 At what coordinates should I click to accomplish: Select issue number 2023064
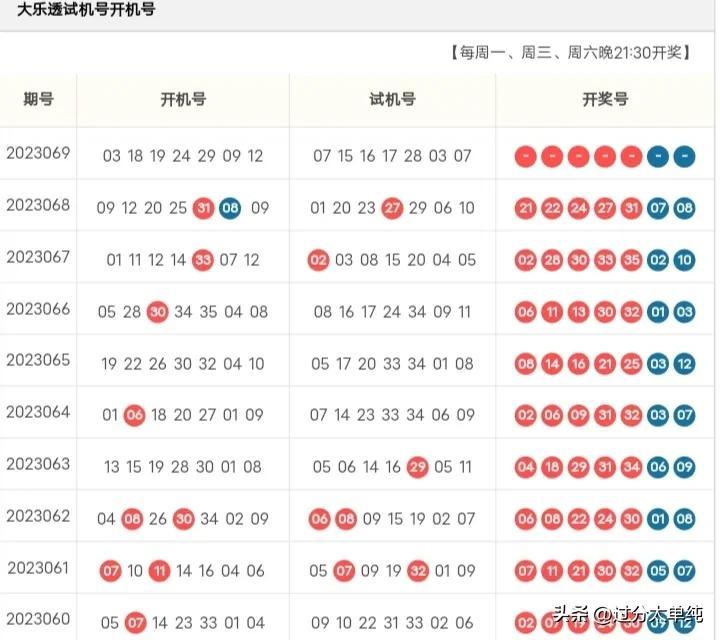[x=38, y=412]
